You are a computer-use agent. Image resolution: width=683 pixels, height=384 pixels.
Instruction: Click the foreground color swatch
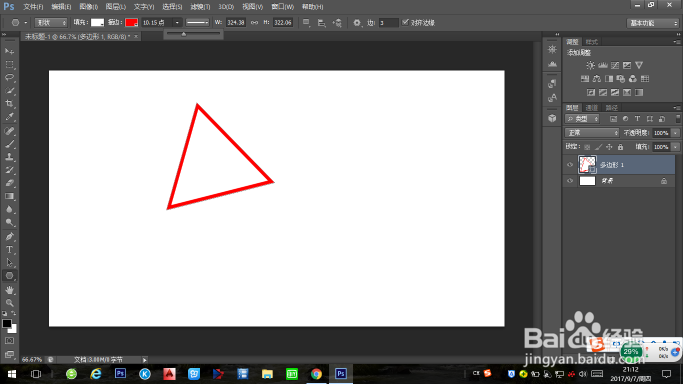(7, 323)
